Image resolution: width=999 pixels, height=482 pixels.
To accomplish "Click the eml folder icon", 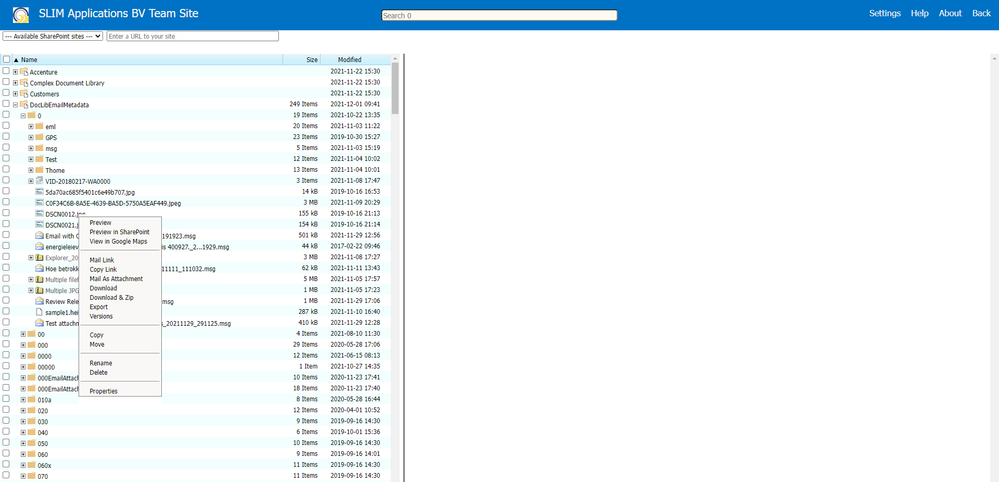I will click(39, 126).
